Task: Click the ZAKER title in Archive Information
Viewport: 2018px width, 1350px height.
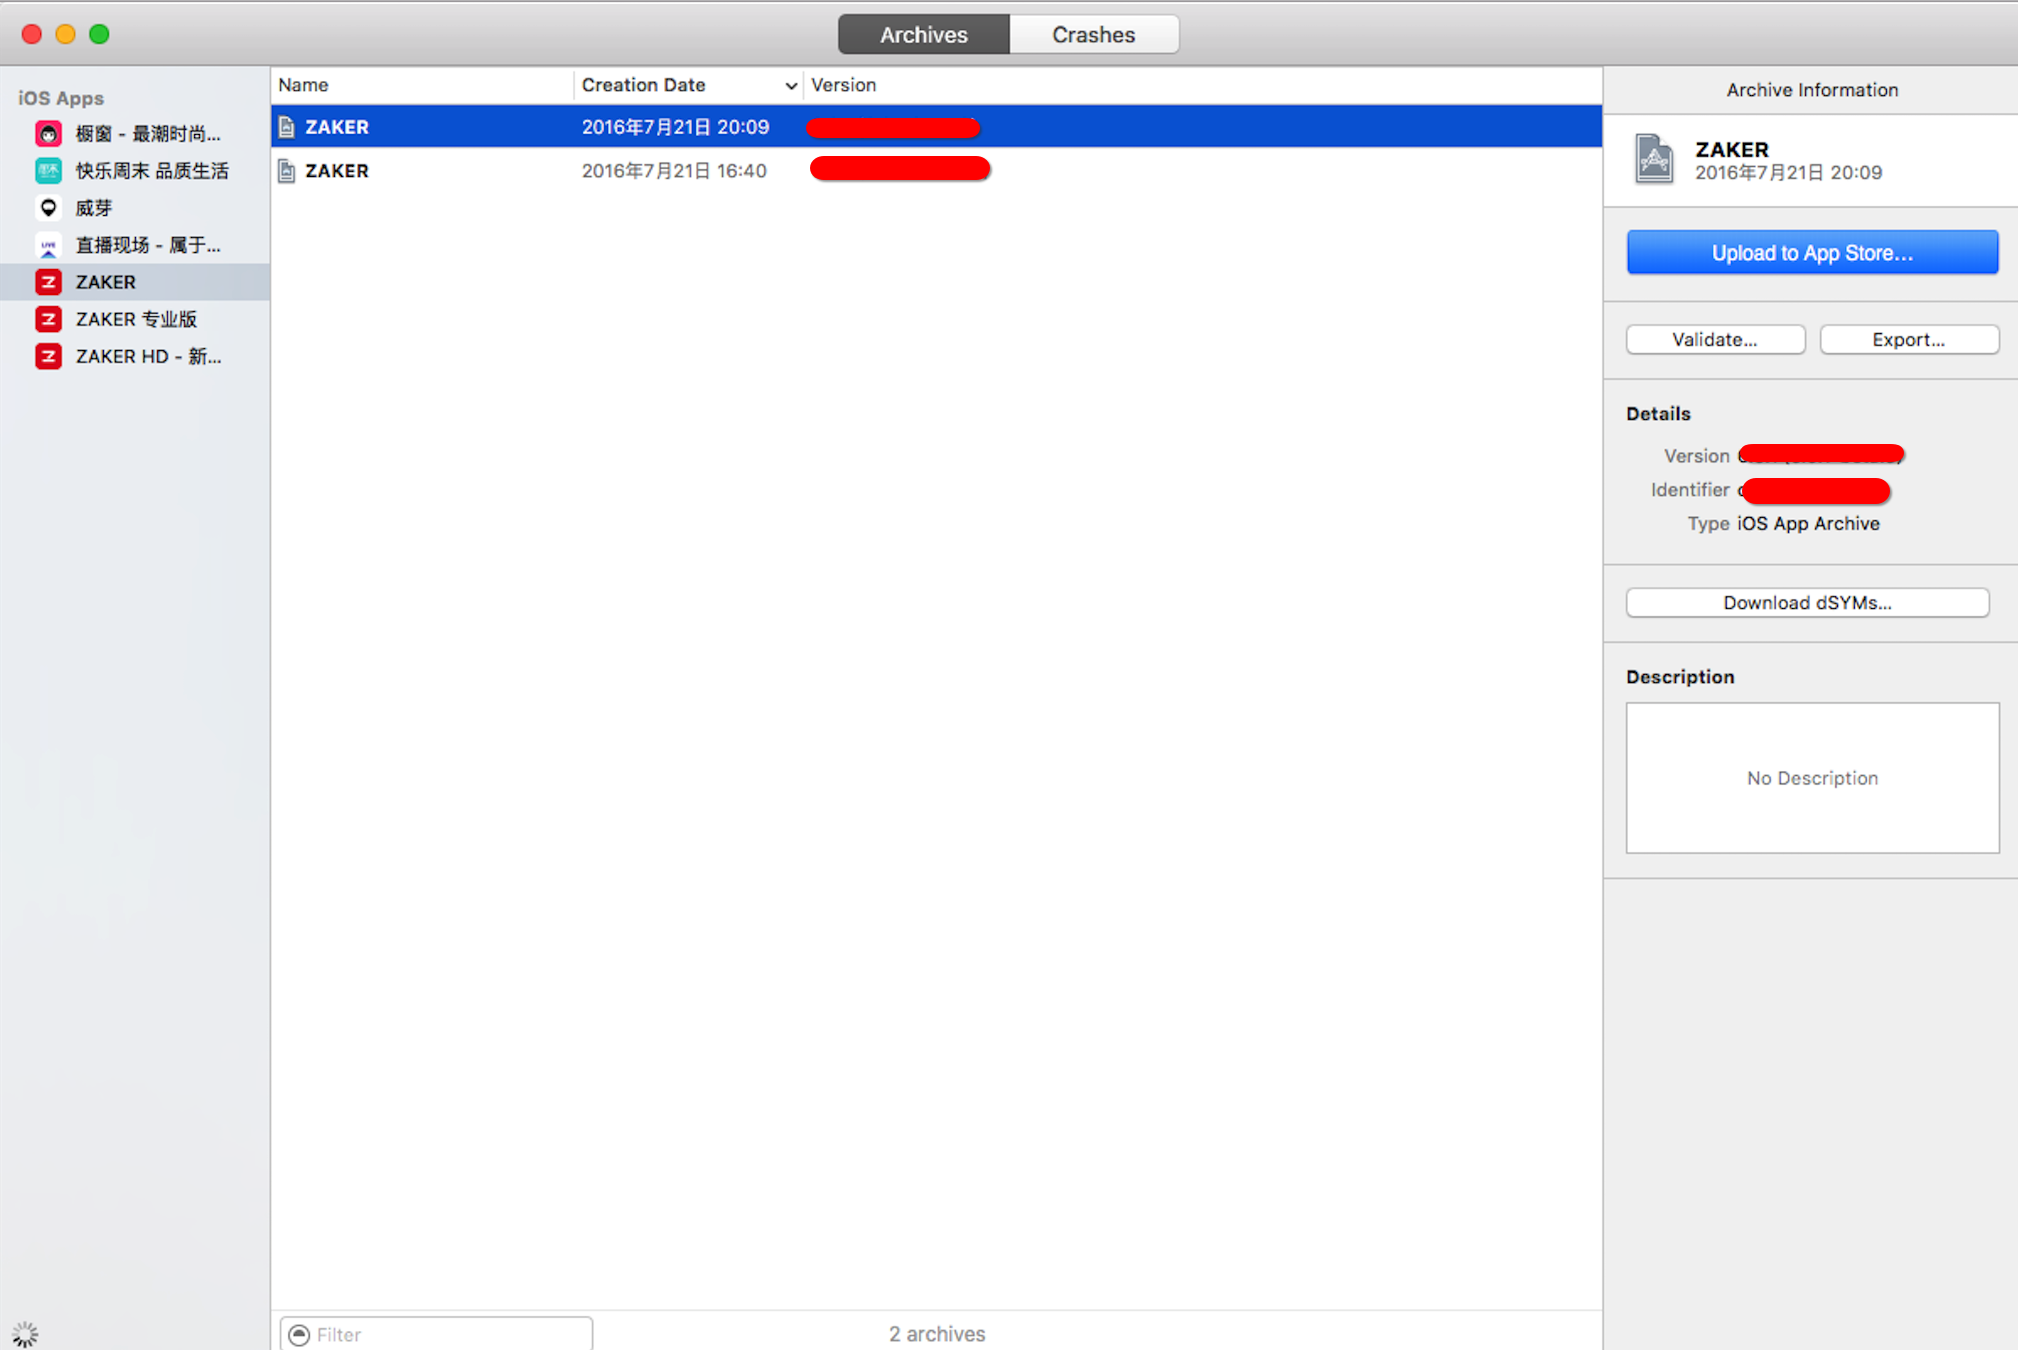Action: point(1732,150)
